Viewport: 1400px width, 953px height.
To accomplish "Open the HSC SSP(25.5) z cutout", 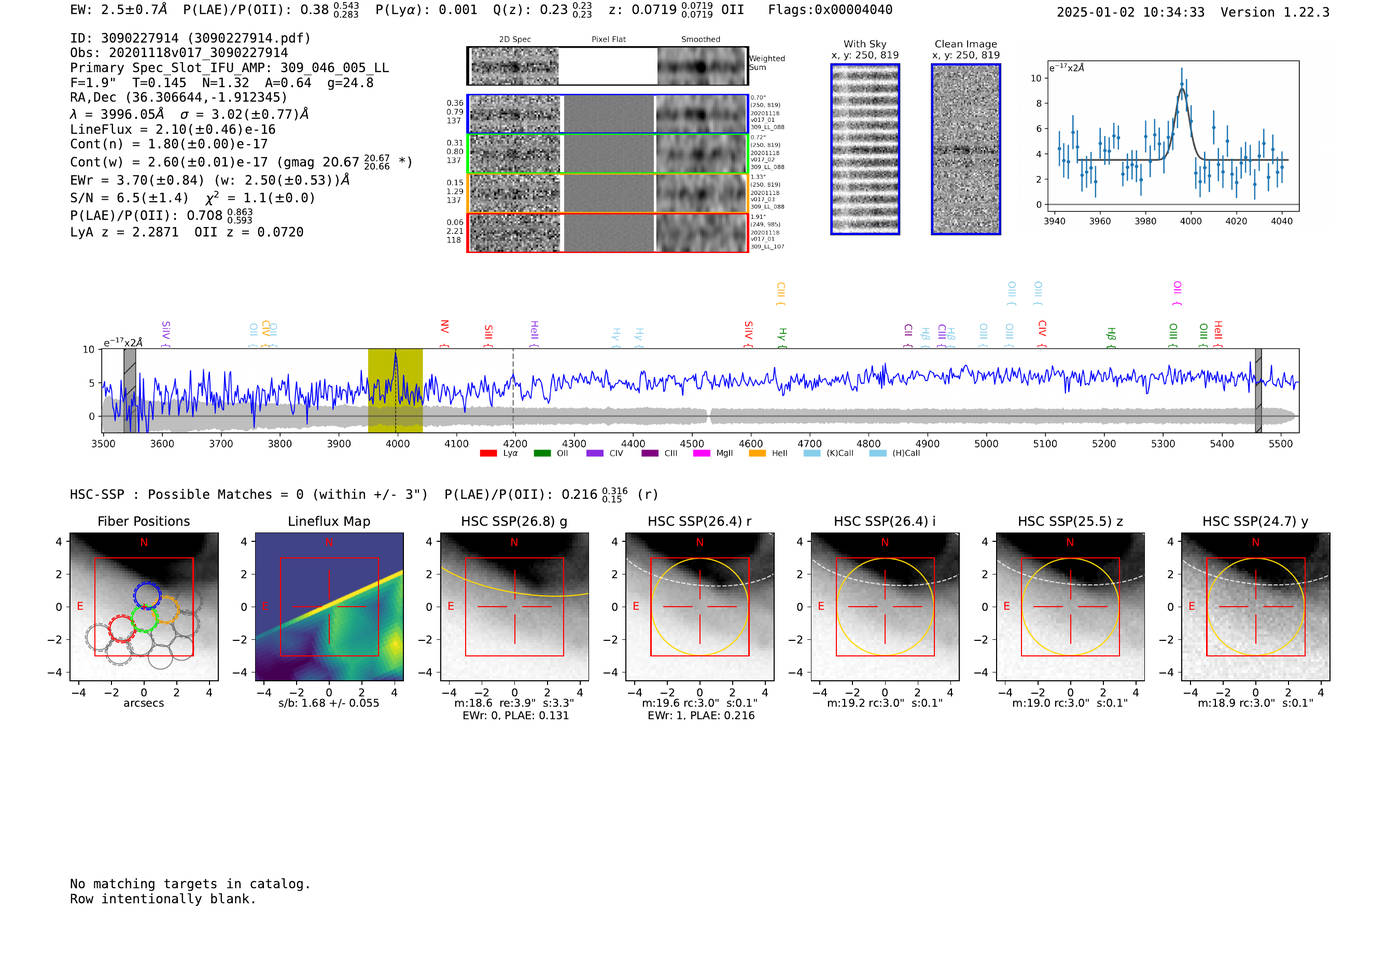I will [1070, 607].
